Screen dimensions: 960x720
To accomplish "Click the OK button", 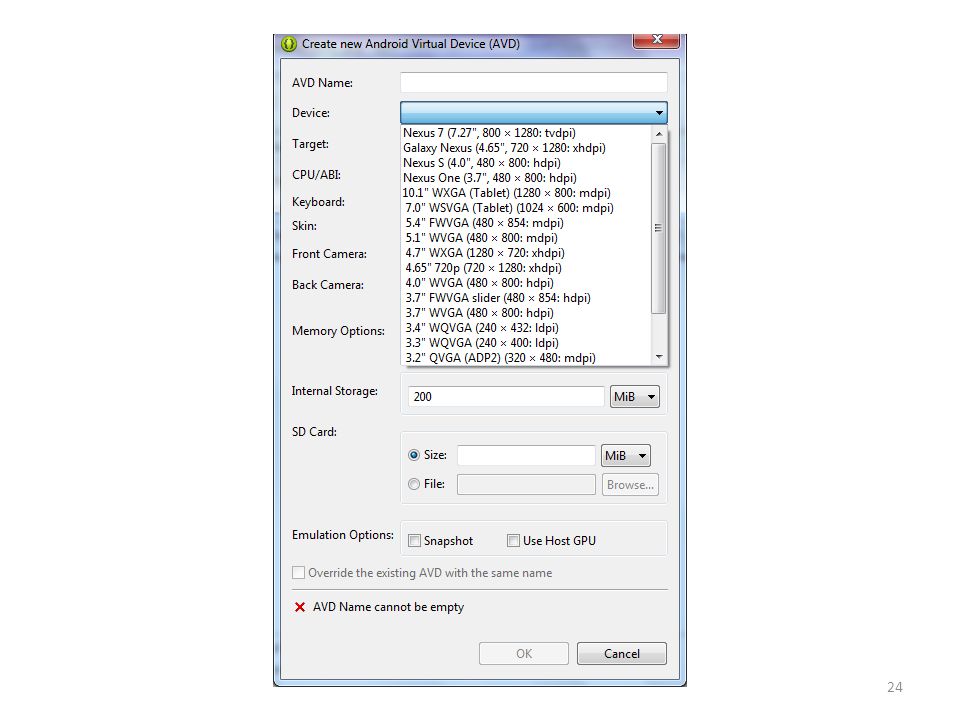I will [523, 653].
